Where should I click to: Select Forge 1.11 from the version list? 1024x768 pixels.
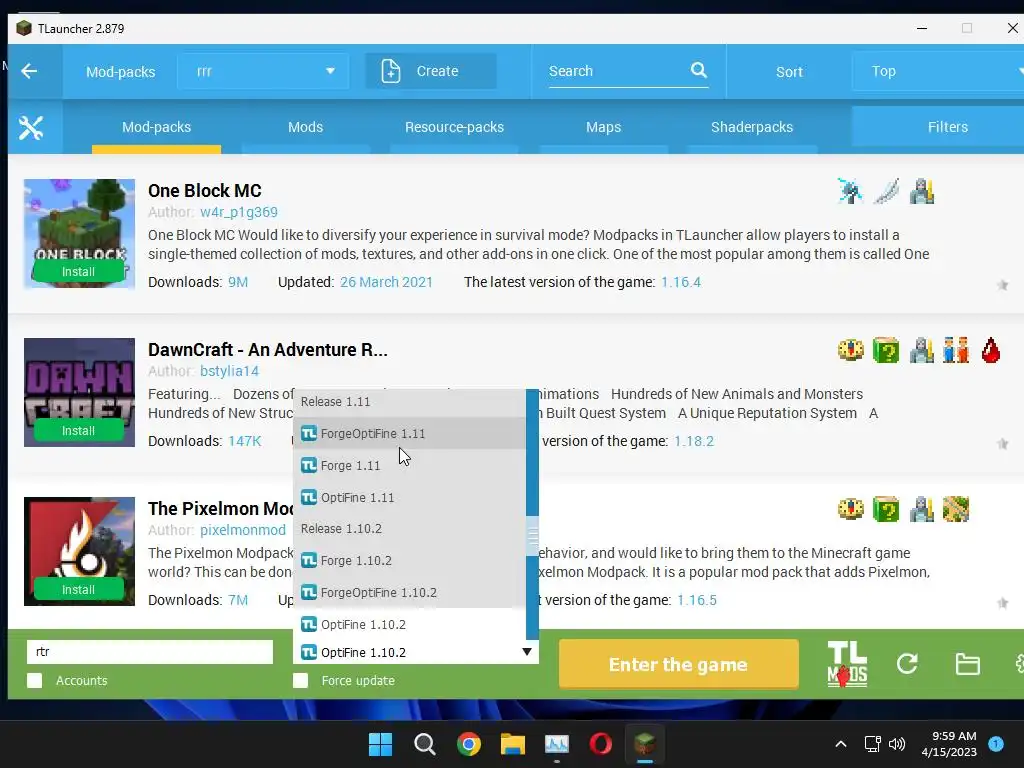click(x=409, y=466)
